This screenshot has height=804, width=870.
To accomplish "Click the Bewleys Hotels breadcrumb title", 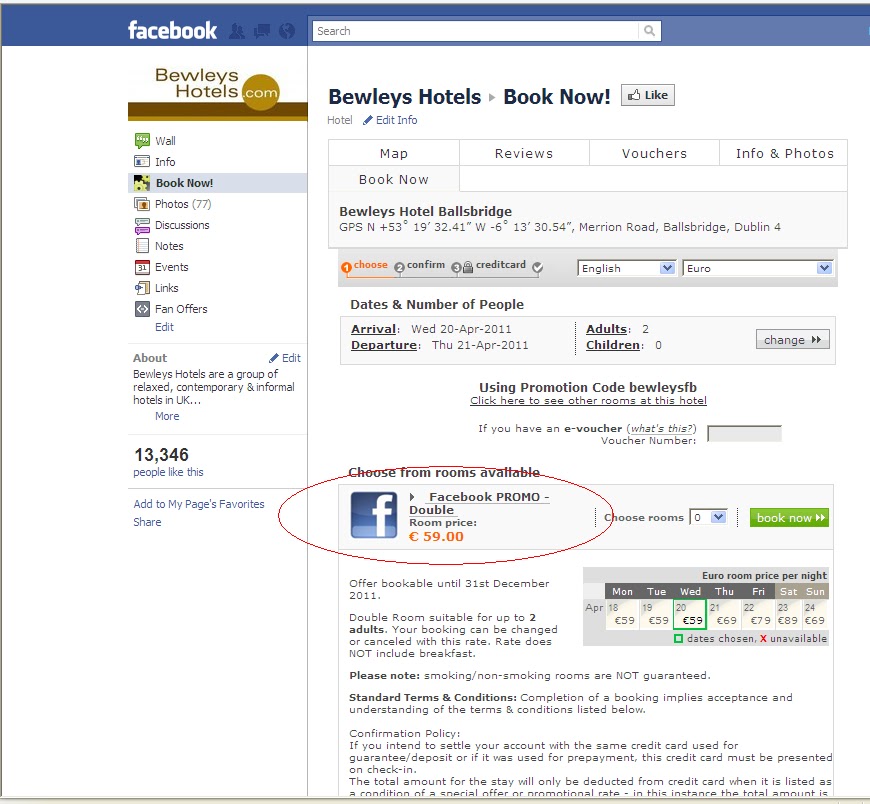I will (404, 97).
